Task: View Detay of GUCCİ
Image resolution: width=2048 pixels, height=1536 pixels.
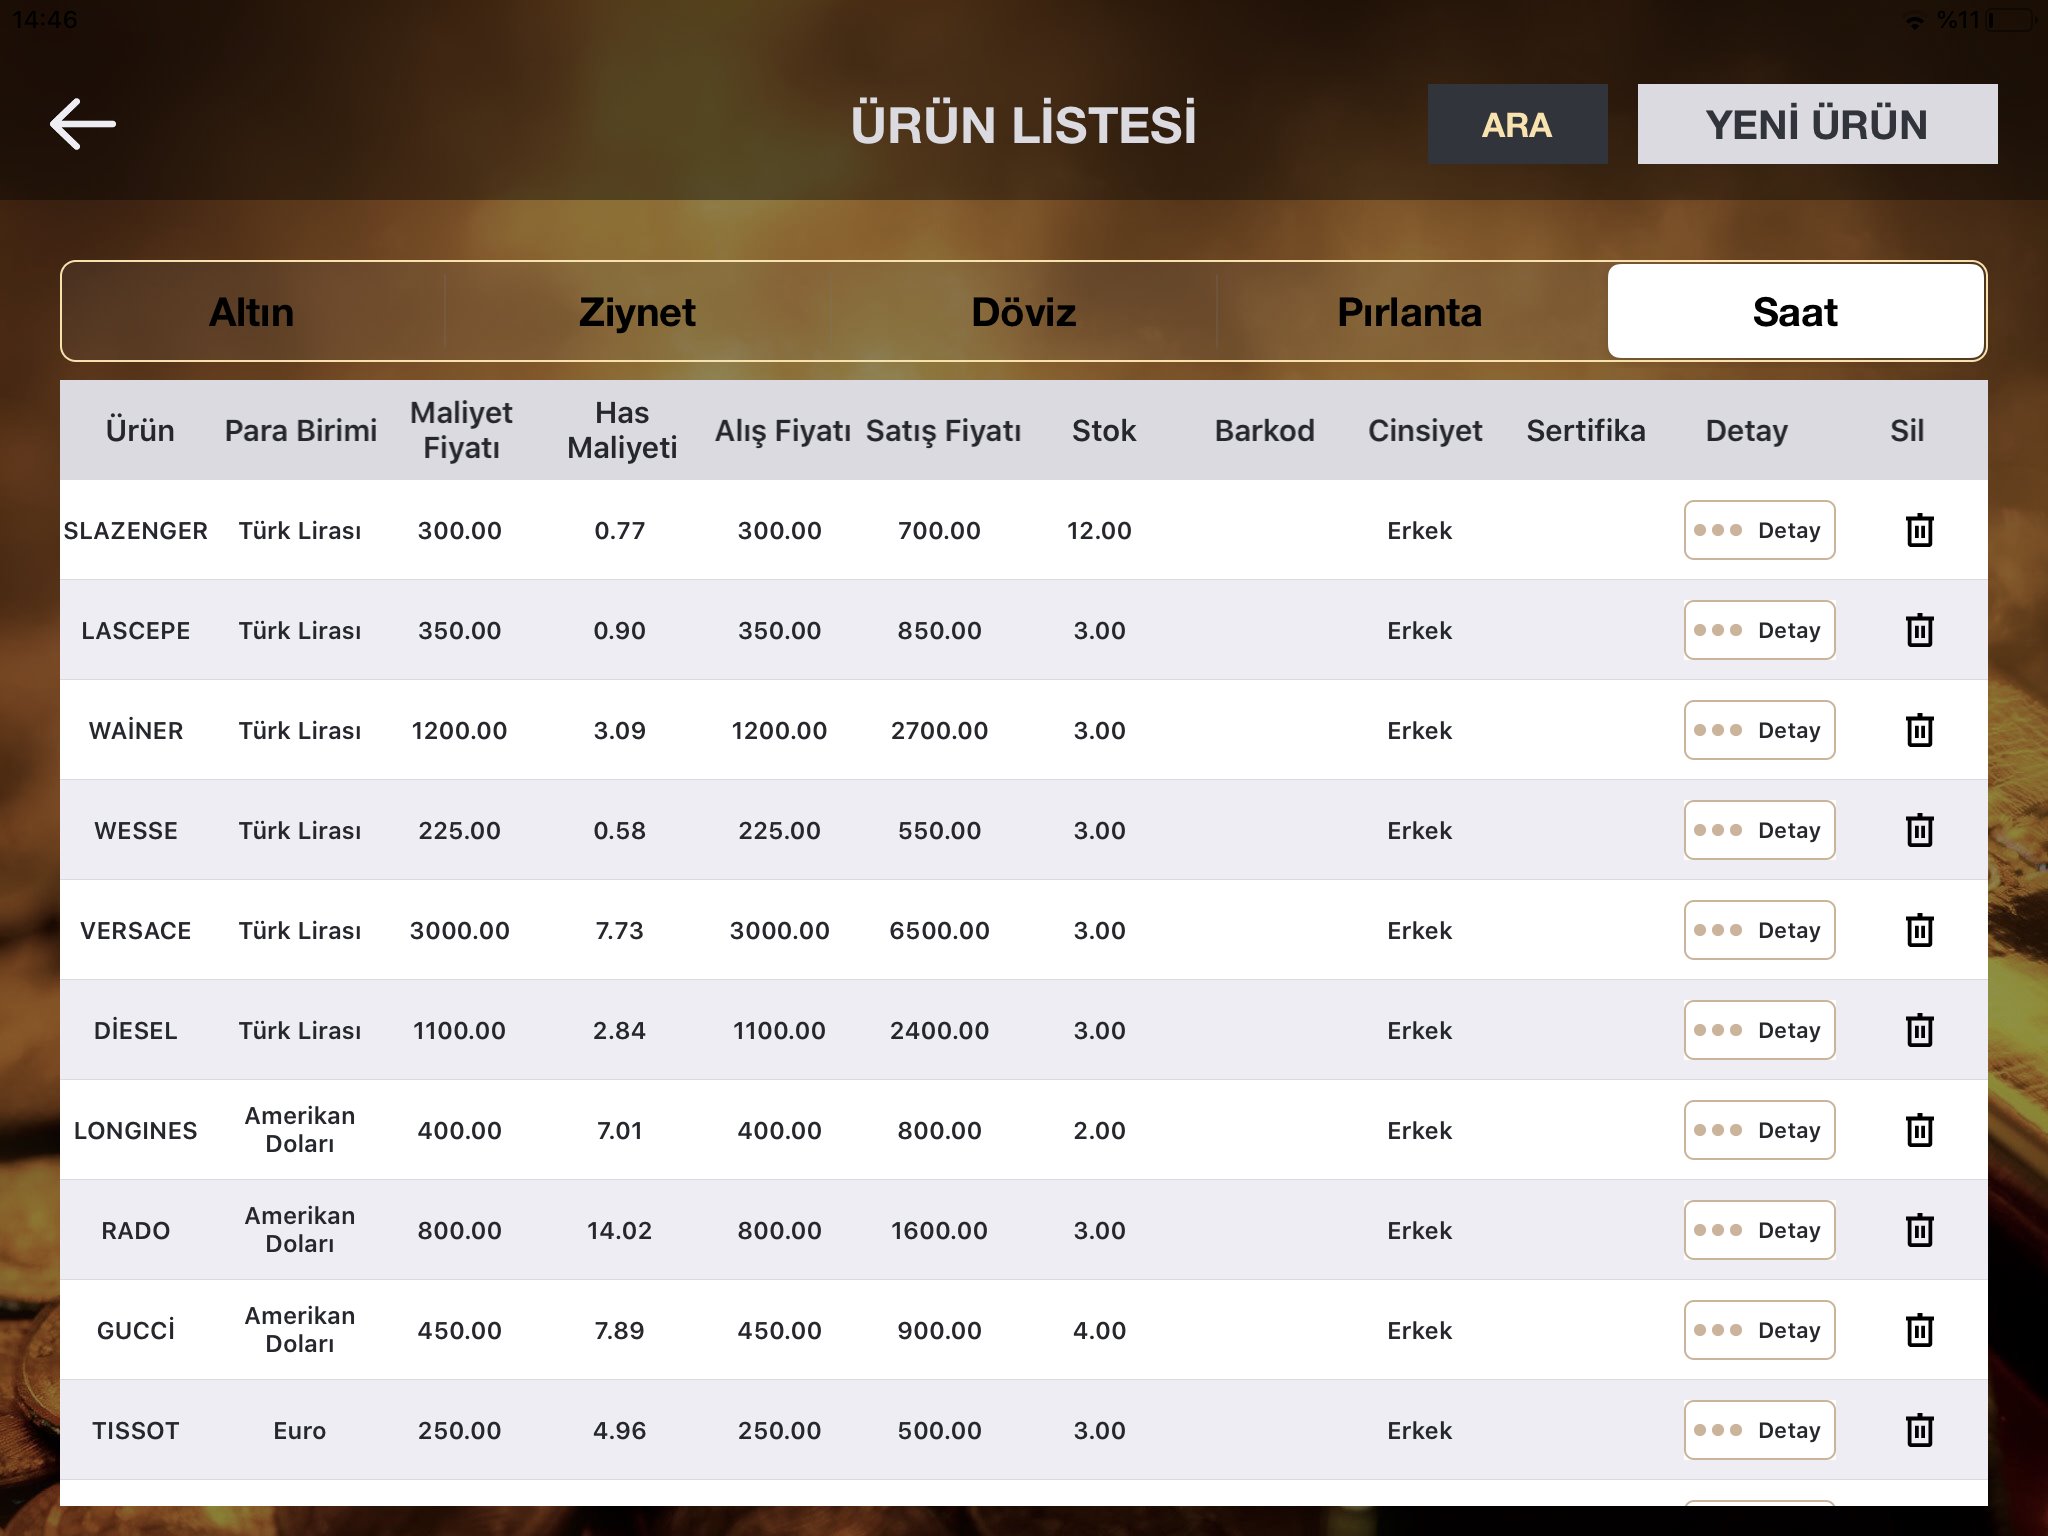Action: pyautogui.click(x=1759, y=1330)
